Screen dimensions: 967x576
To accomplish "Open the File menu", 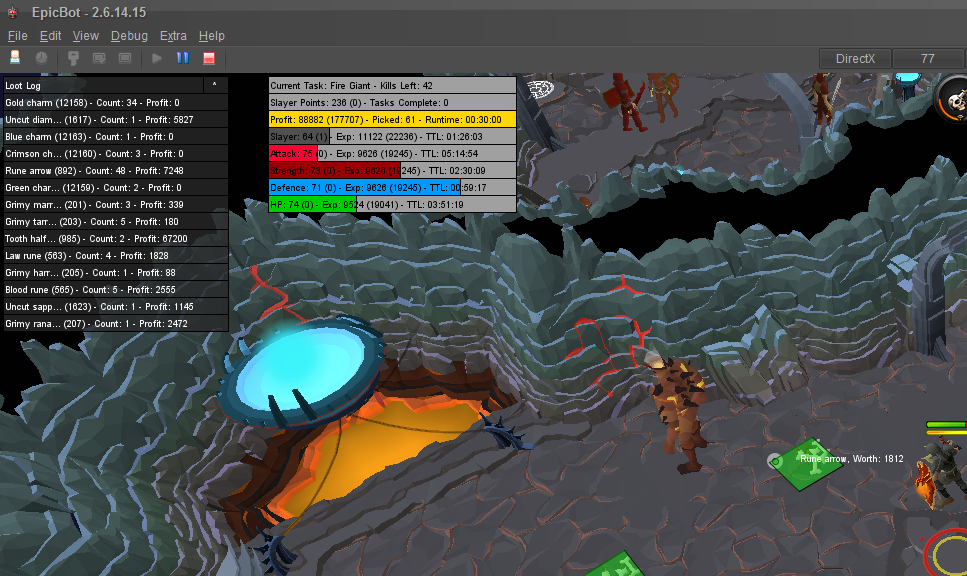I will (x=17, y=36).
